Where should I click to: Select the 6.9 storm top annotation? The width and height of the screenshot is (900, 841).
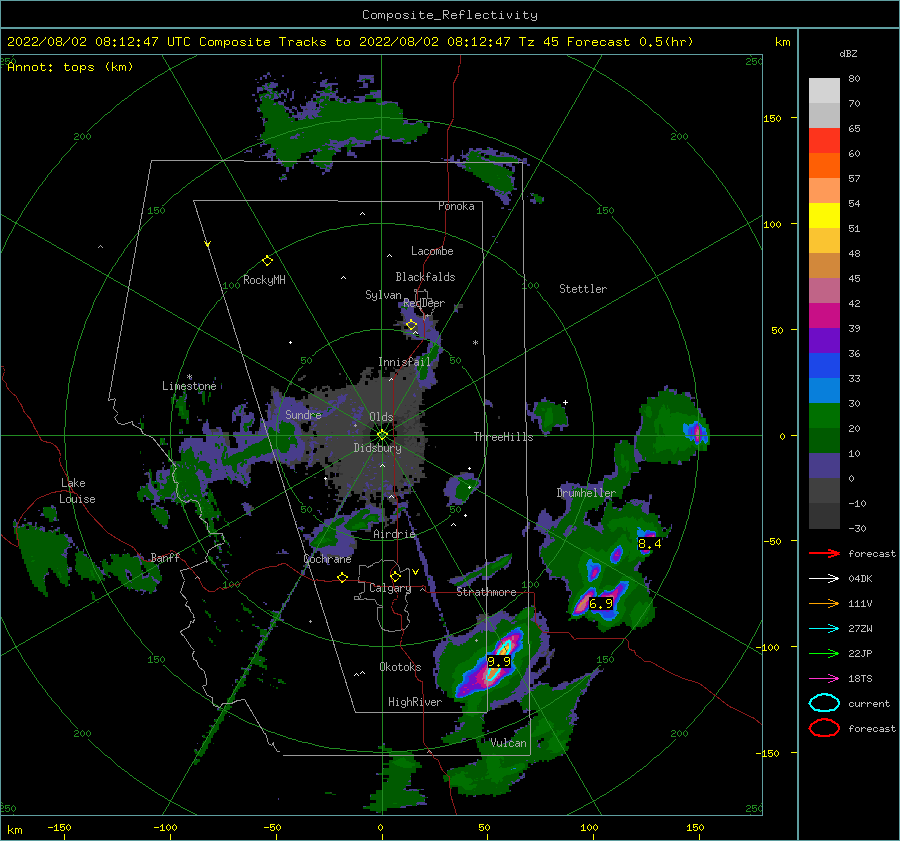click(601, 603)
